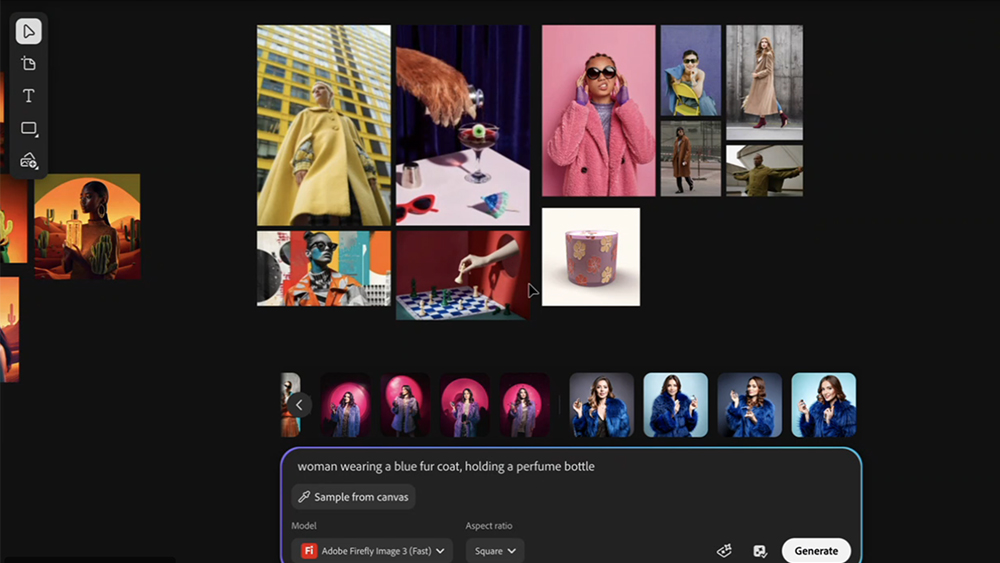
Task: Select the pink fur coat woman image
Action: [599, 111]
